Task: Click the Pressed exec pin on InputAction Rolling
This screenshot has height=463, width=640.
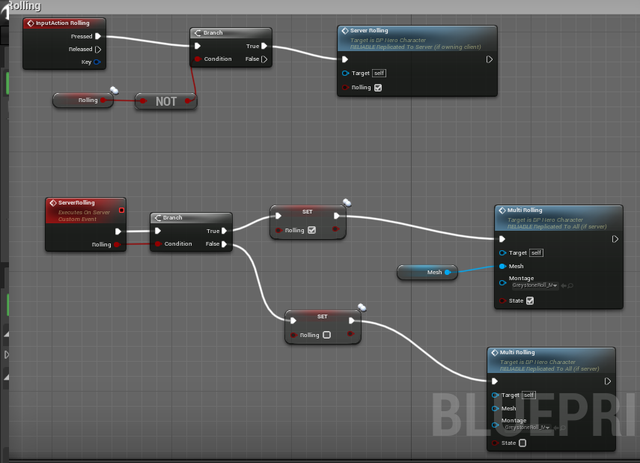Action: click(98, 36)
